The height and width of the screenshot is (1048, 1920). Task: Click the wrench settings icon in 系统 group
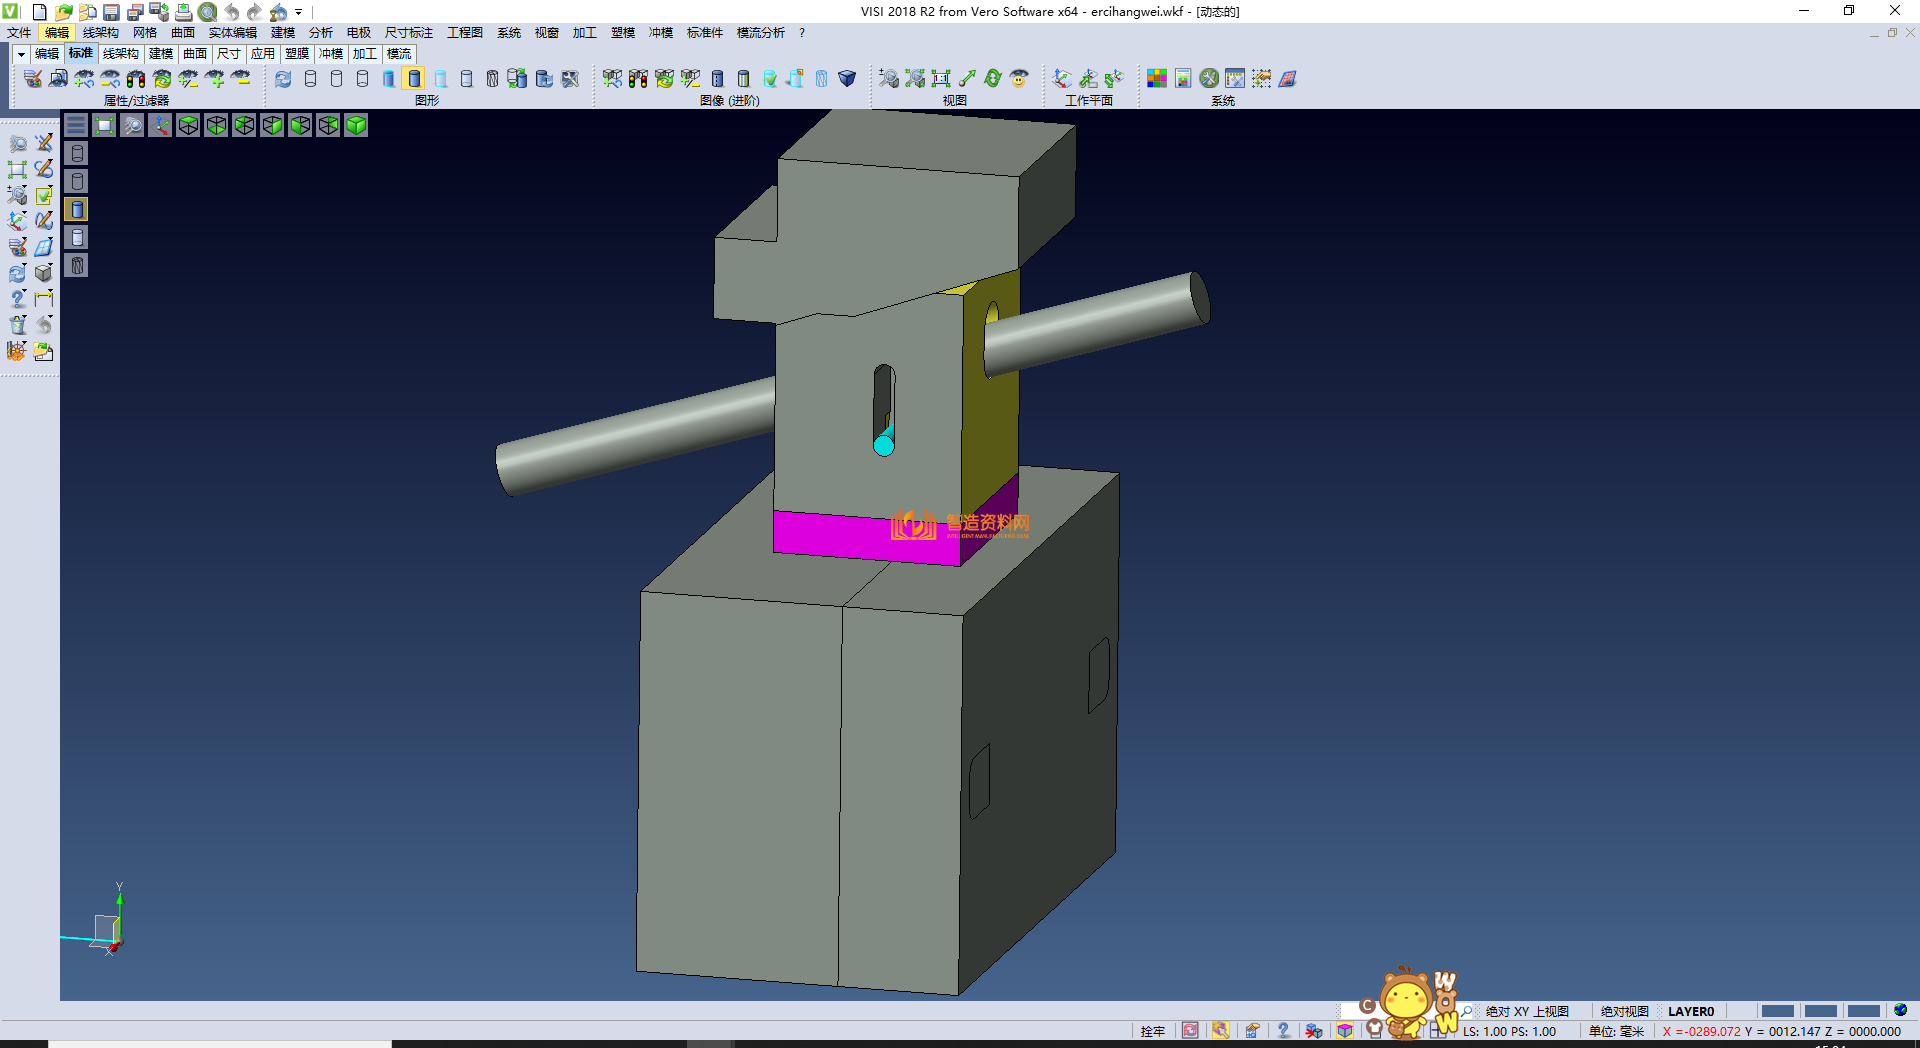1209,78
